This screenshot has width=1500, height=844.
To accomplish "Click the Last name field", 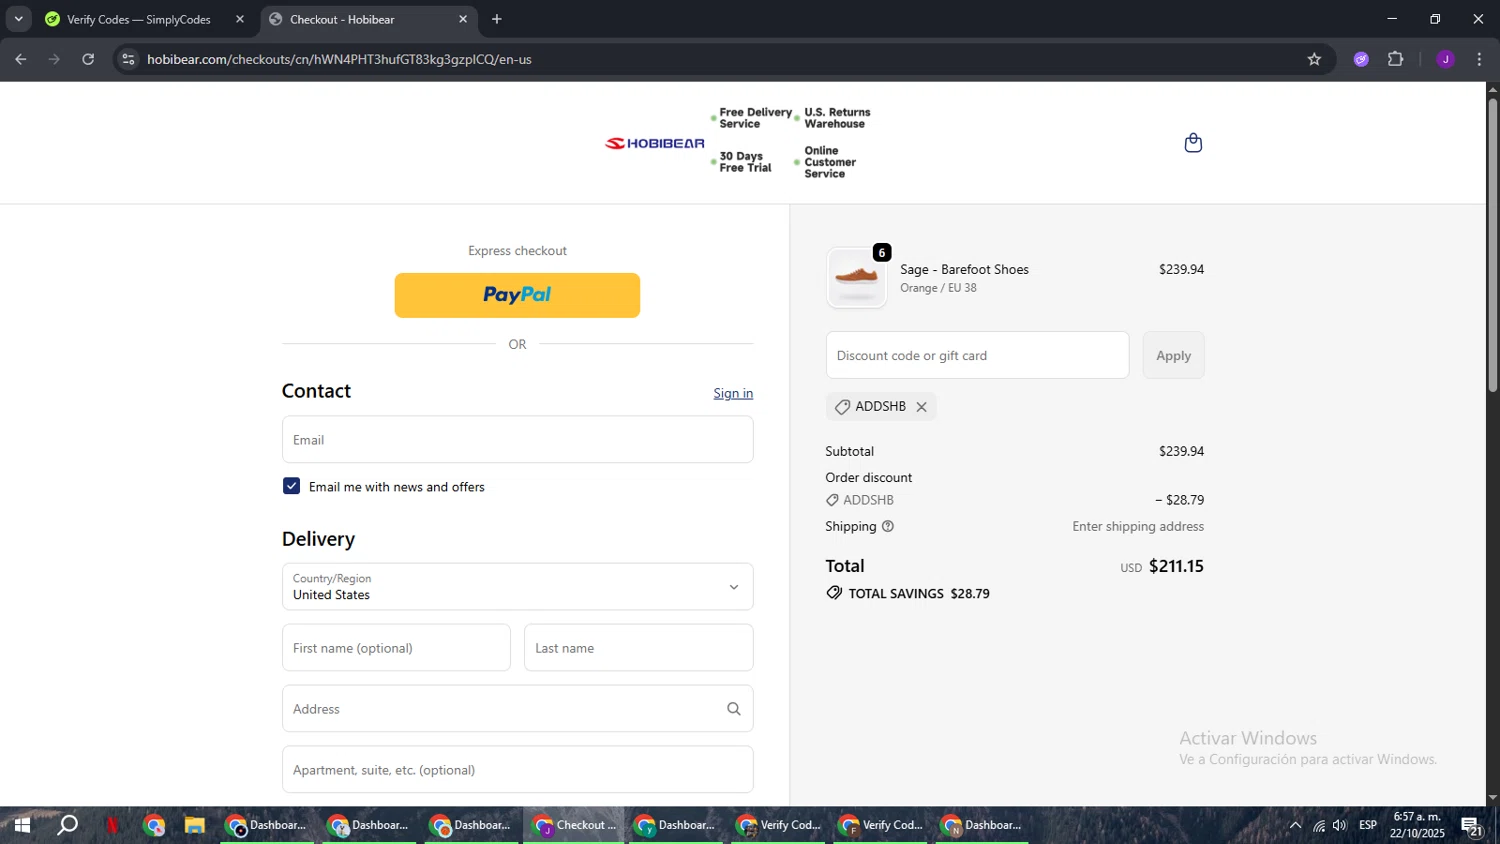I will point(639,648).
